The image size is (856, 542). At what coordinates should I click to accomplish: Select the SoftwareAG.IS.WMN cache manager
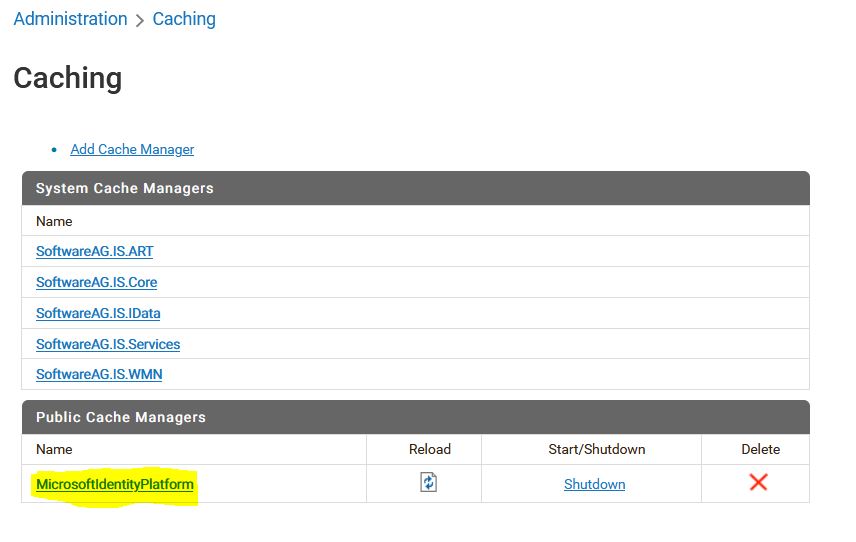point(99,374)
